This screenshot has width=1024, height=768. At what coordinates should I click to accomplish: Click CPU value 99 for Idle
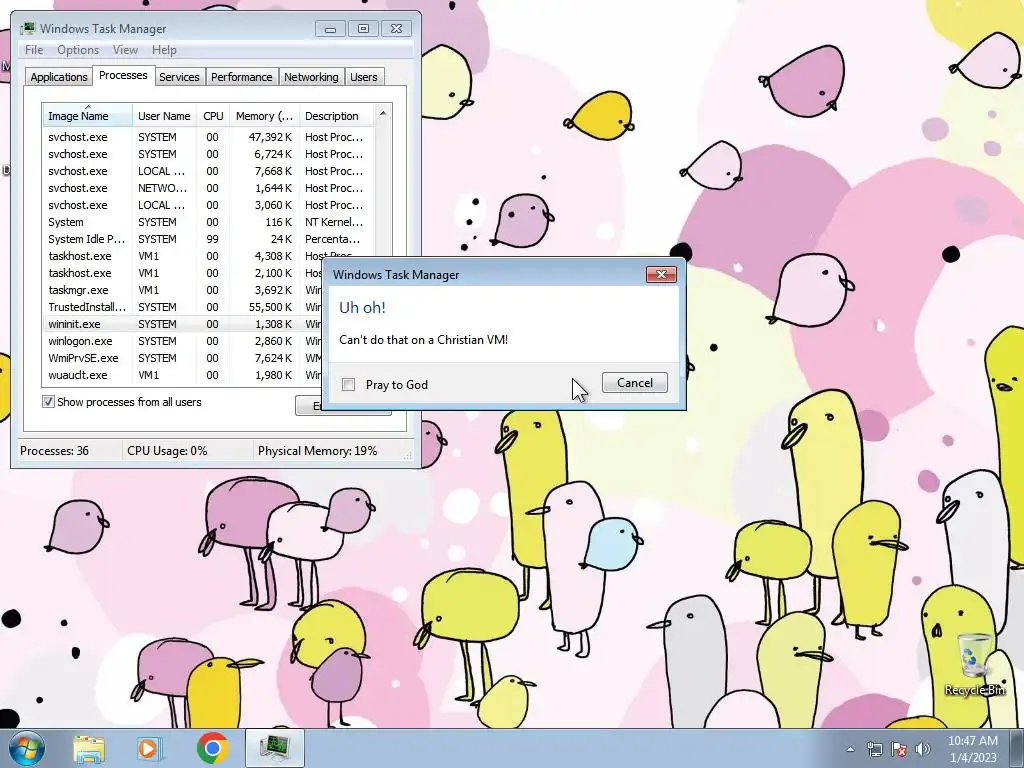212,239
